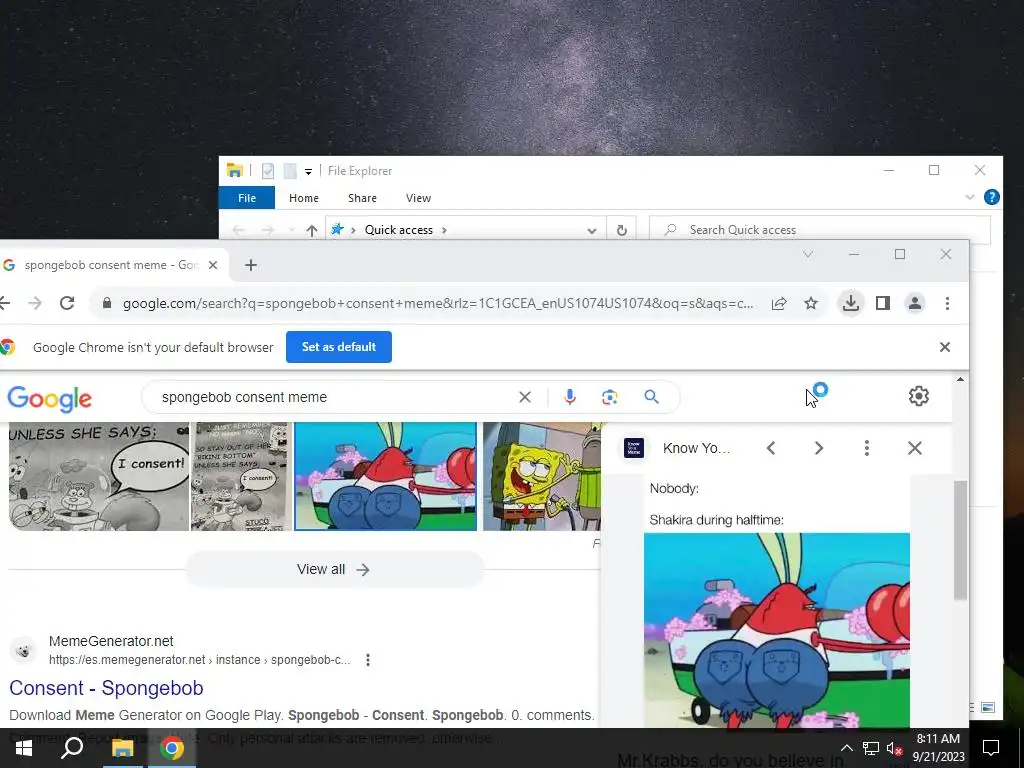
Task: Open Quick Access Toolbar customize dropdown
Action: coord(308,172)
